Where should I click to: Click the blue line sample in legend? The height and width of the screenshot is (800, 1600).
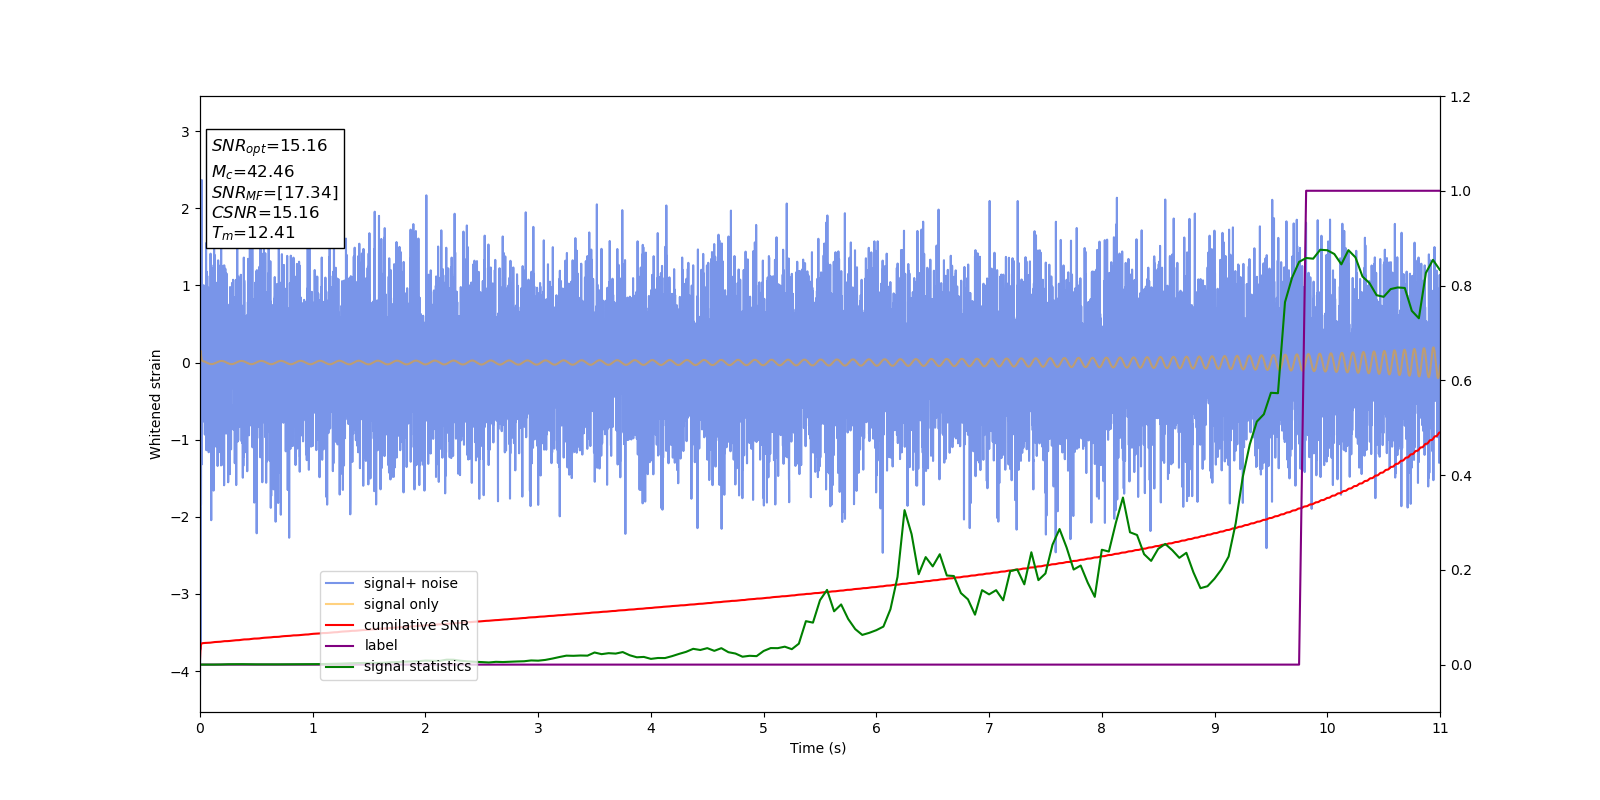340,583
